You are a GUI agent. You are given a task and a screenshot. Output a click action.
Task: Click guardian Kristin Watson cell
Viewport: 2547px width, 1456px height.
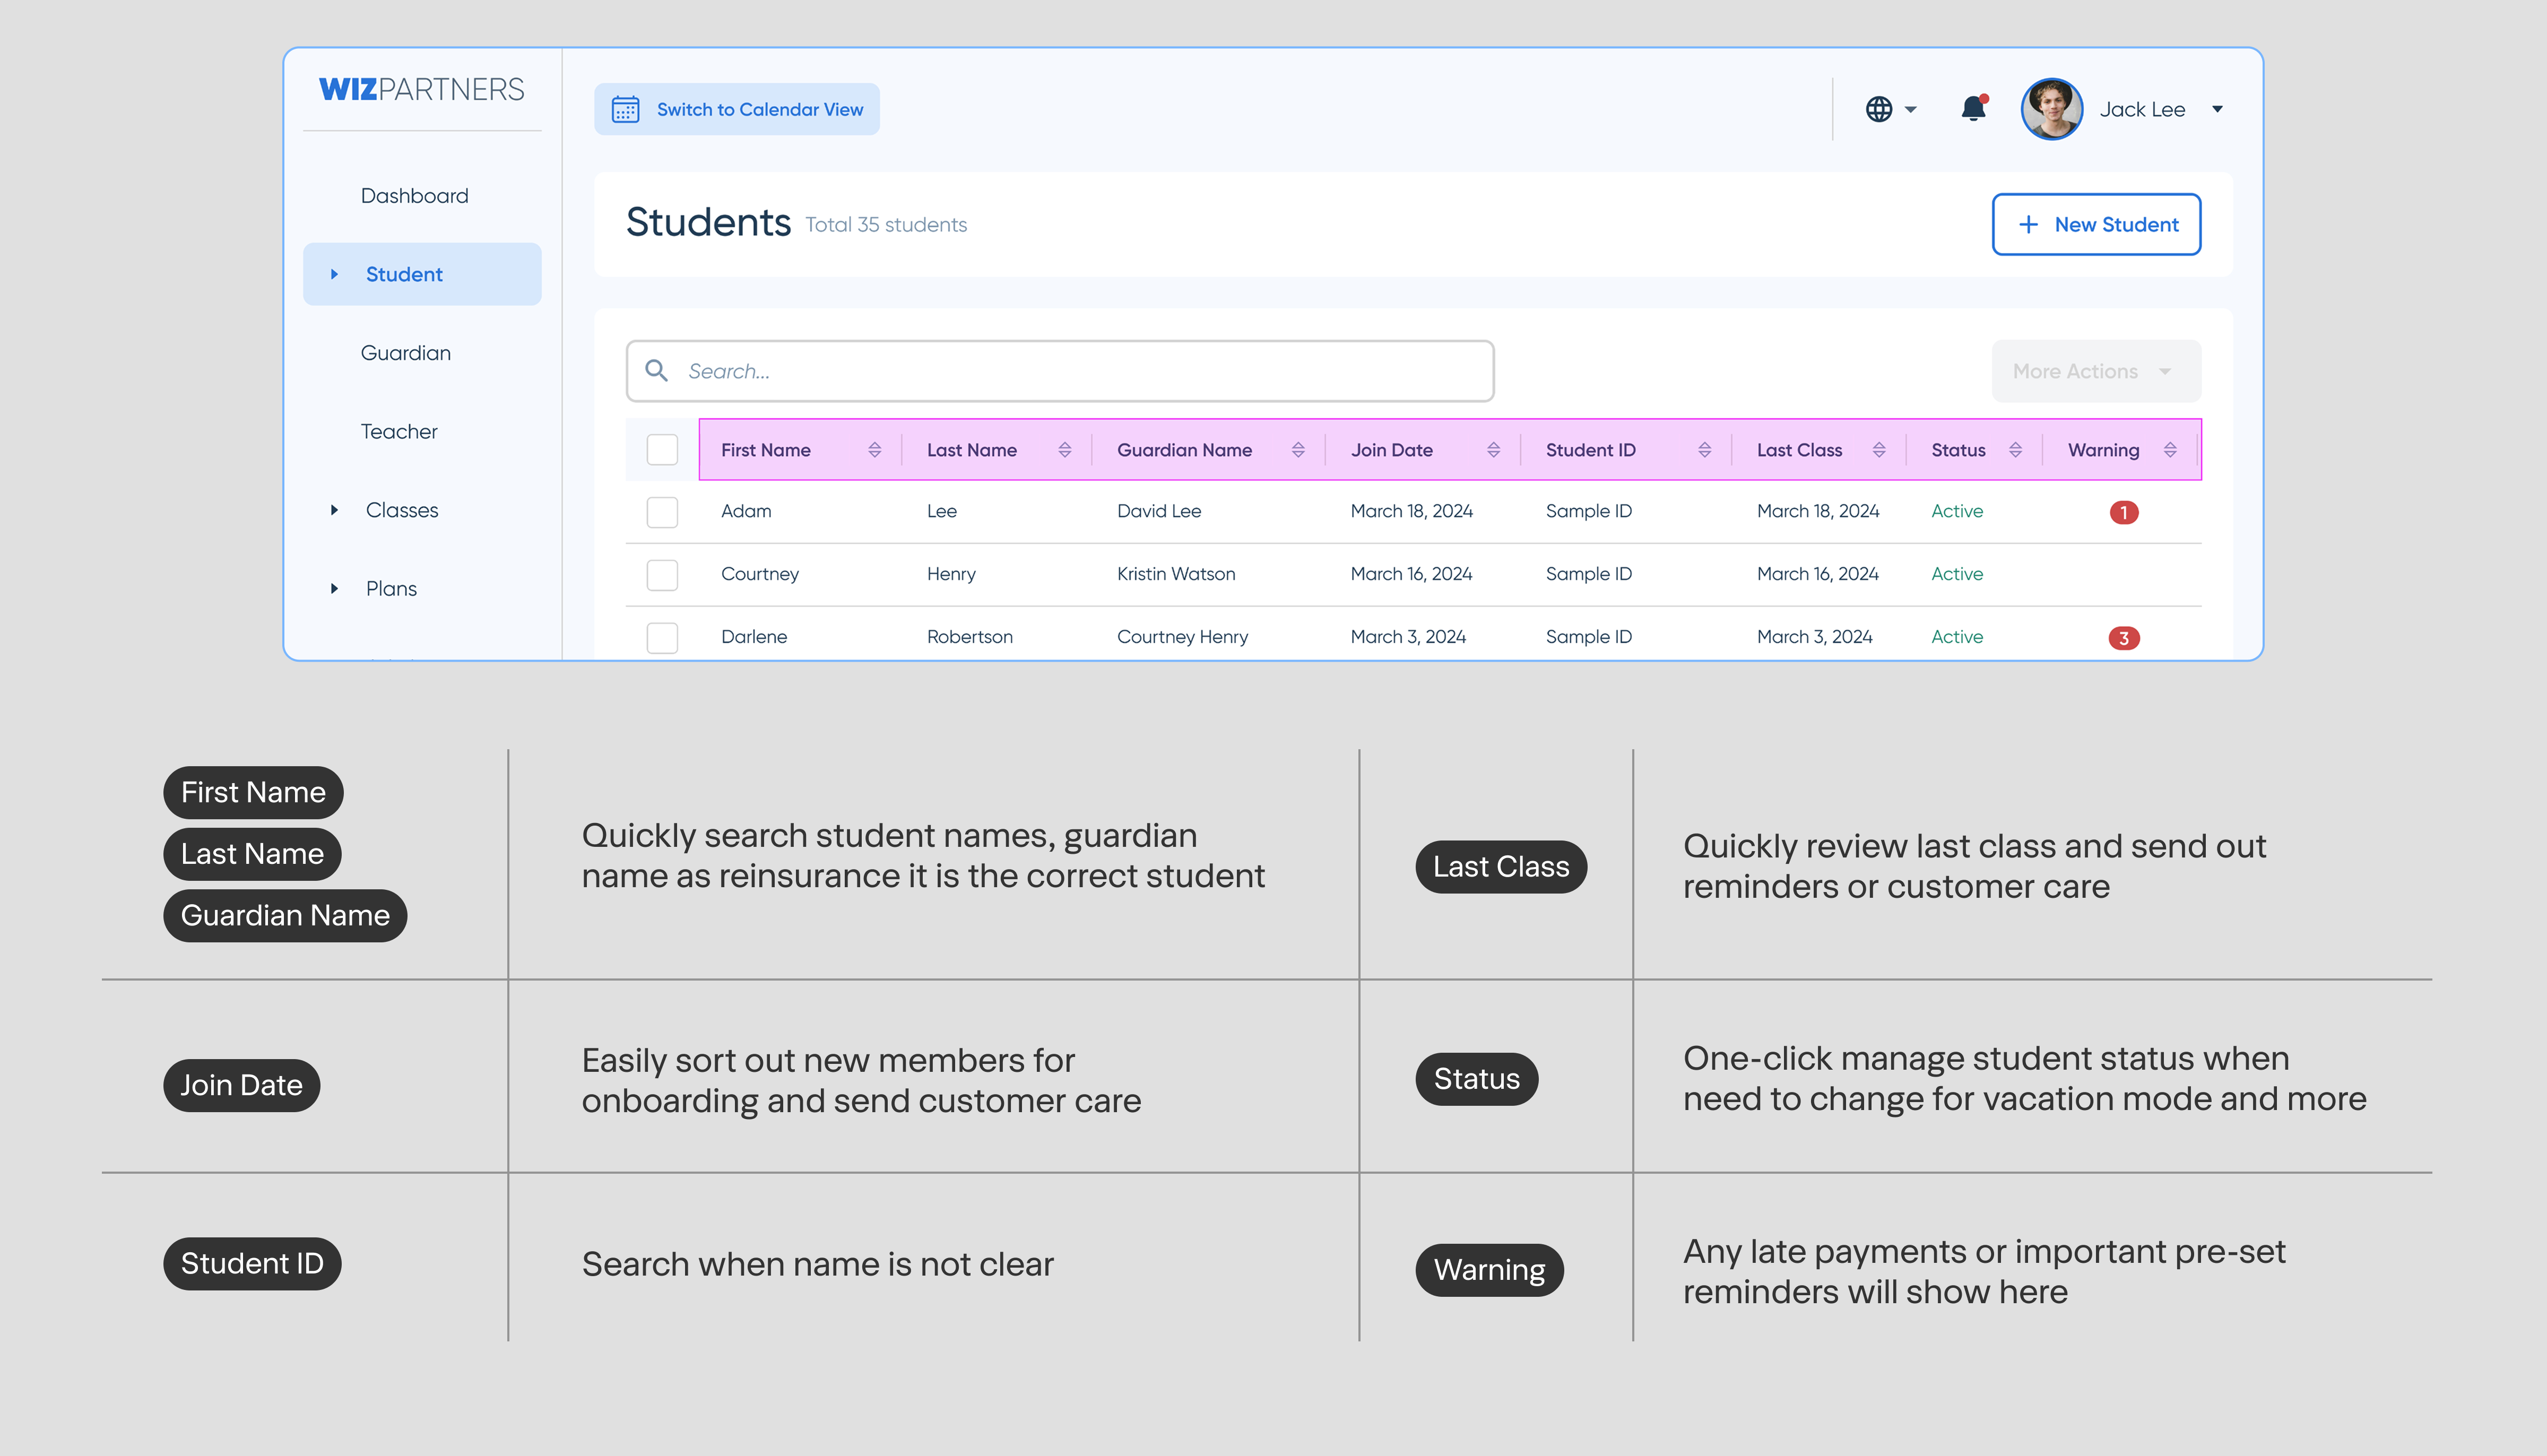pos(1176,574)
